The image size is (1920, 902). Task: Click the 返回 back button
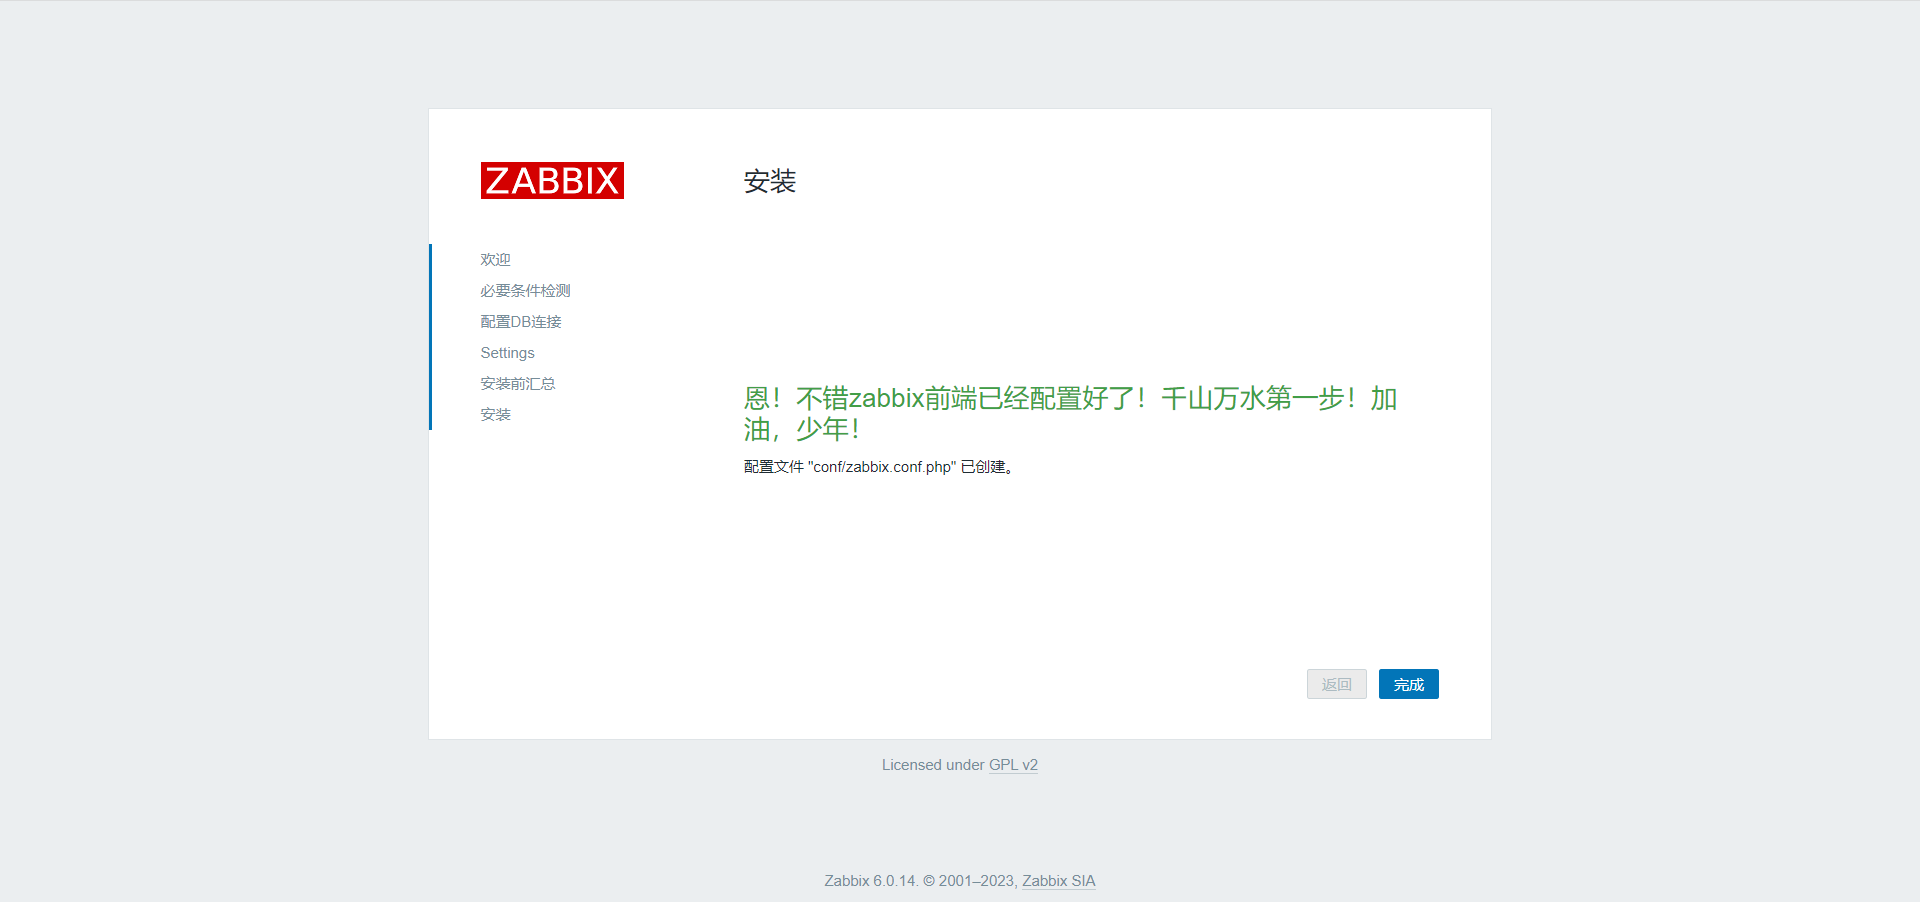pos(1337,684)
